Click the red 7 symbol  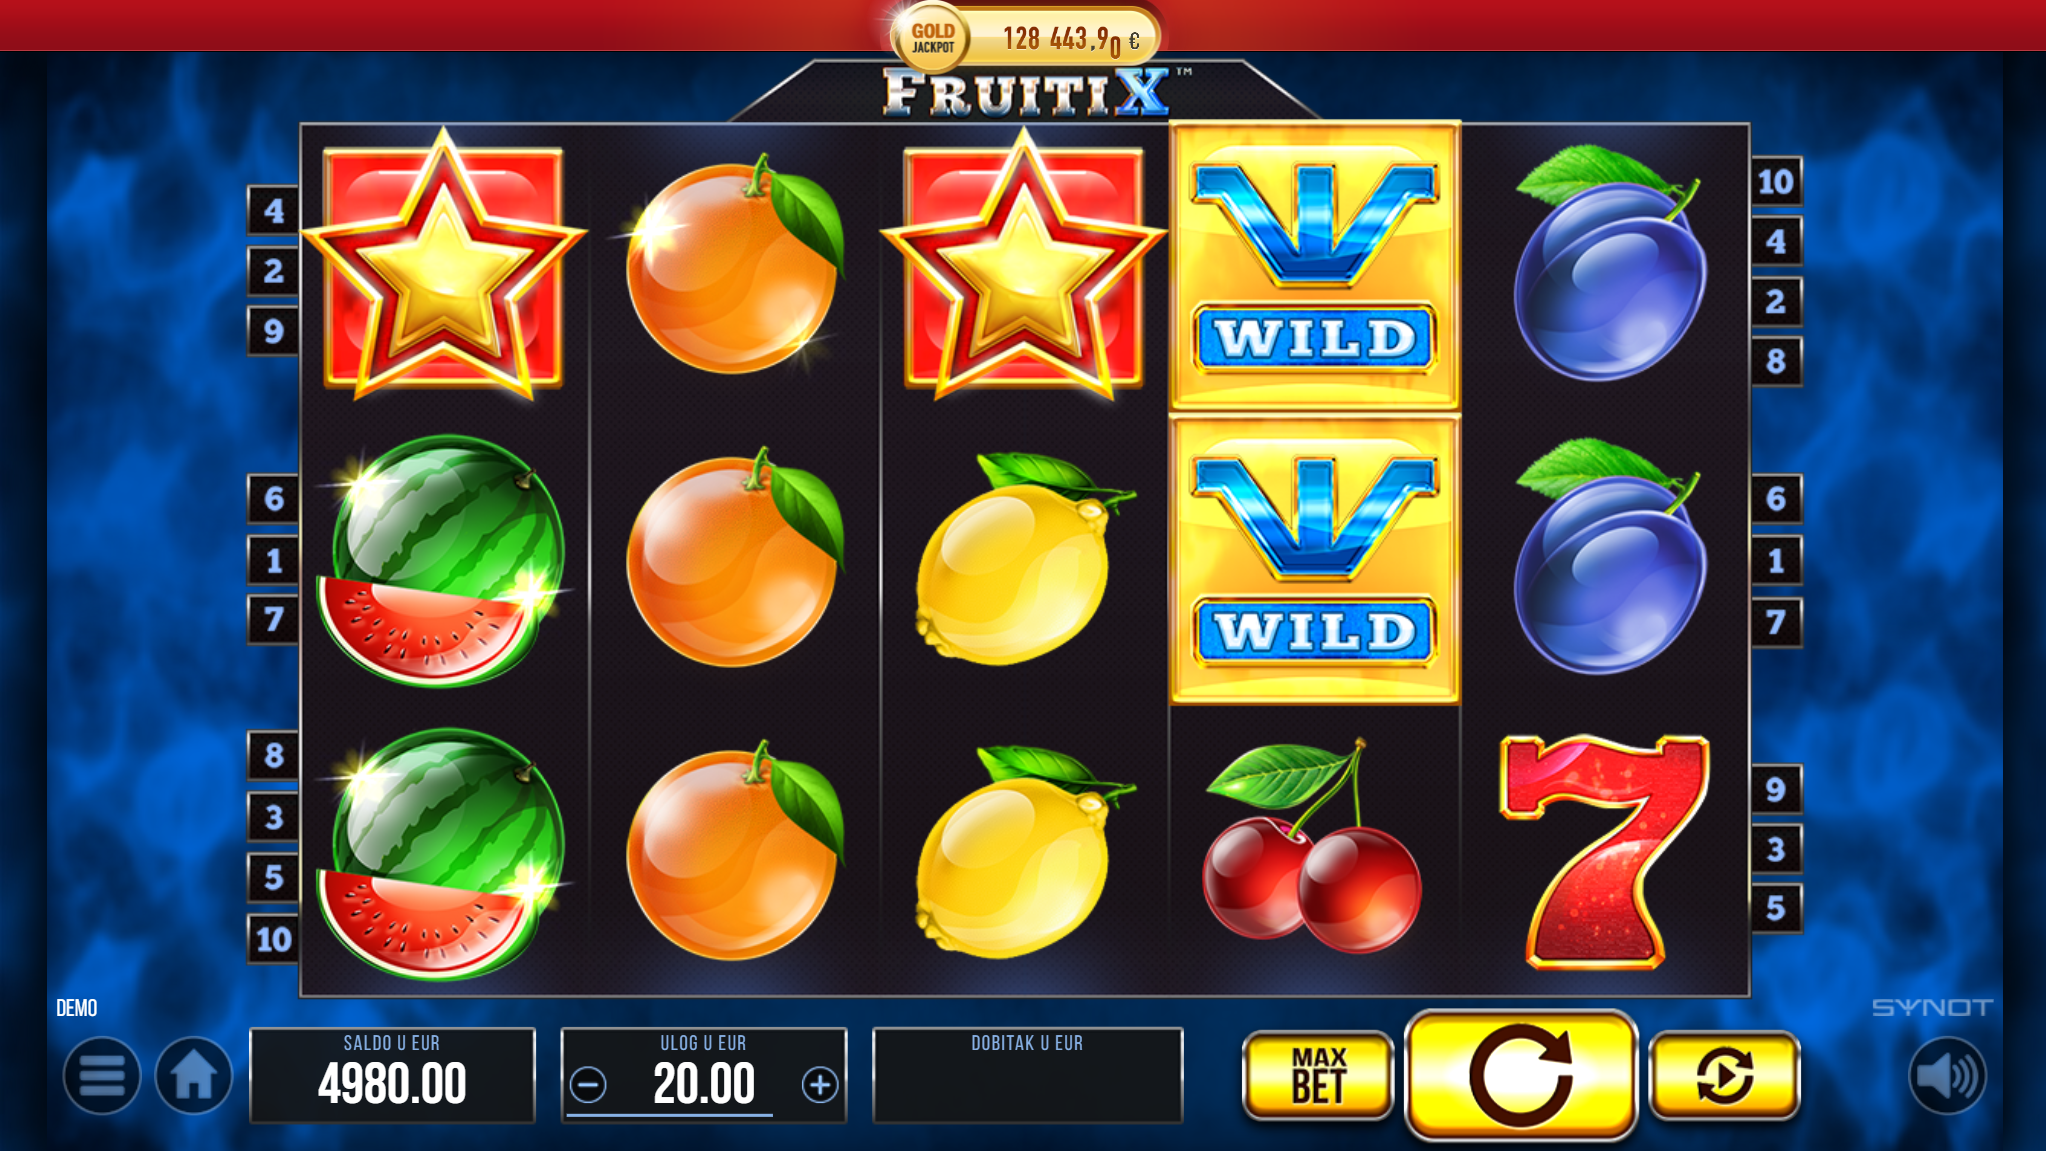point(1605,852)
